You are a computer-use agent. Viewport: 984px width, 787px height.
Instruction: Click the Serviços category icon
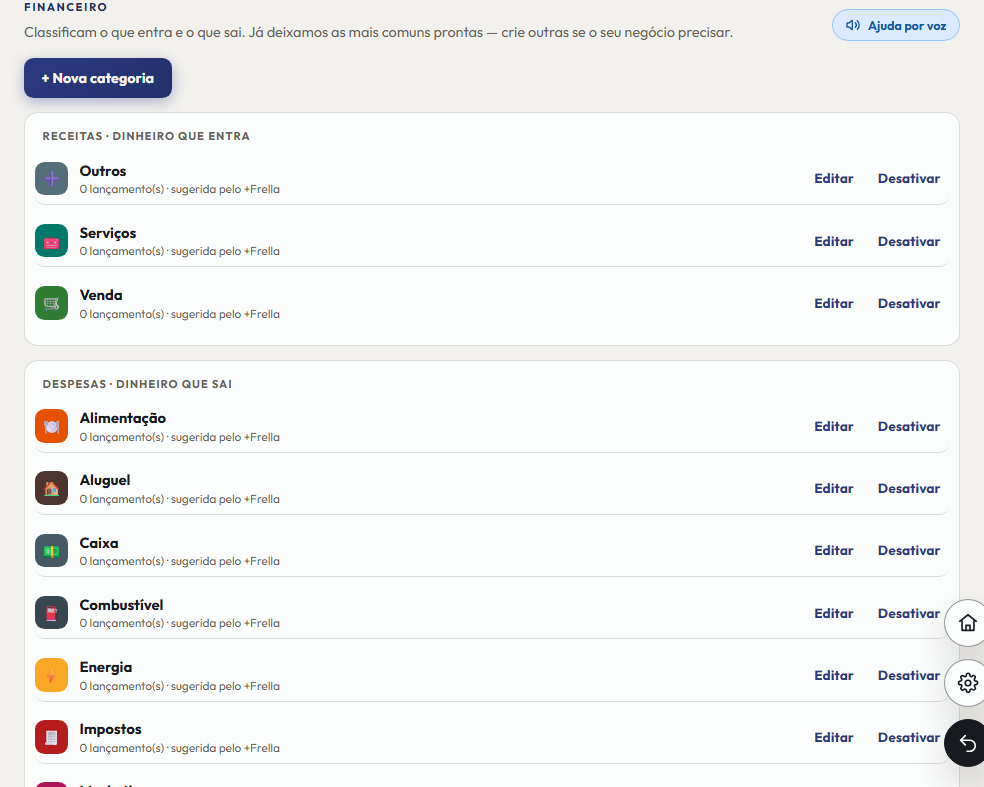(51, 241)
